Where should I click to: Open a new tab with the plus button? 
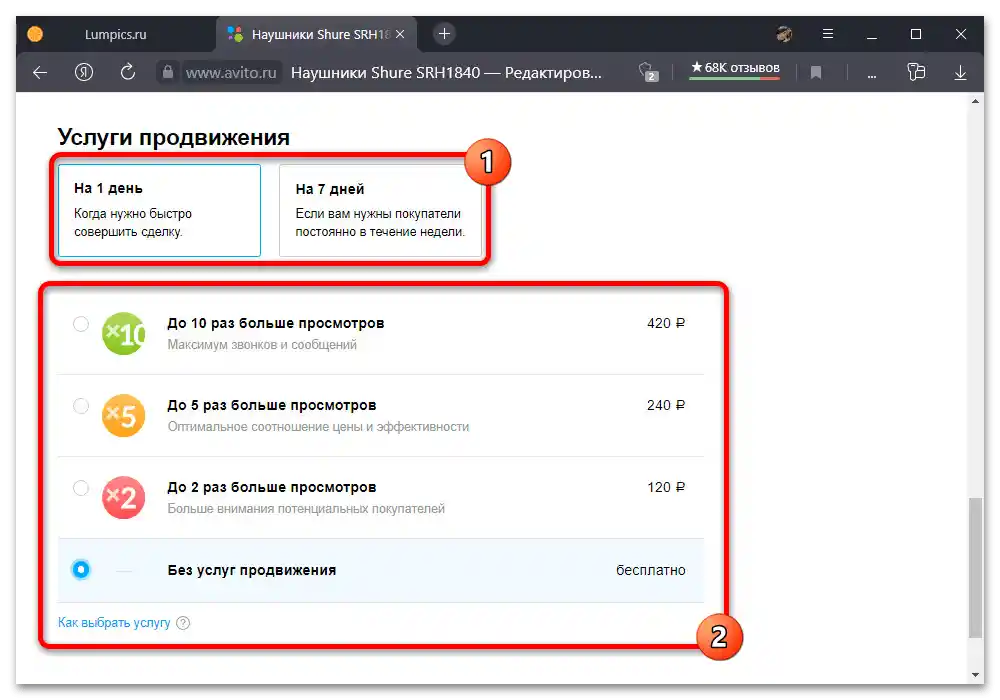[x=445, y=34]
